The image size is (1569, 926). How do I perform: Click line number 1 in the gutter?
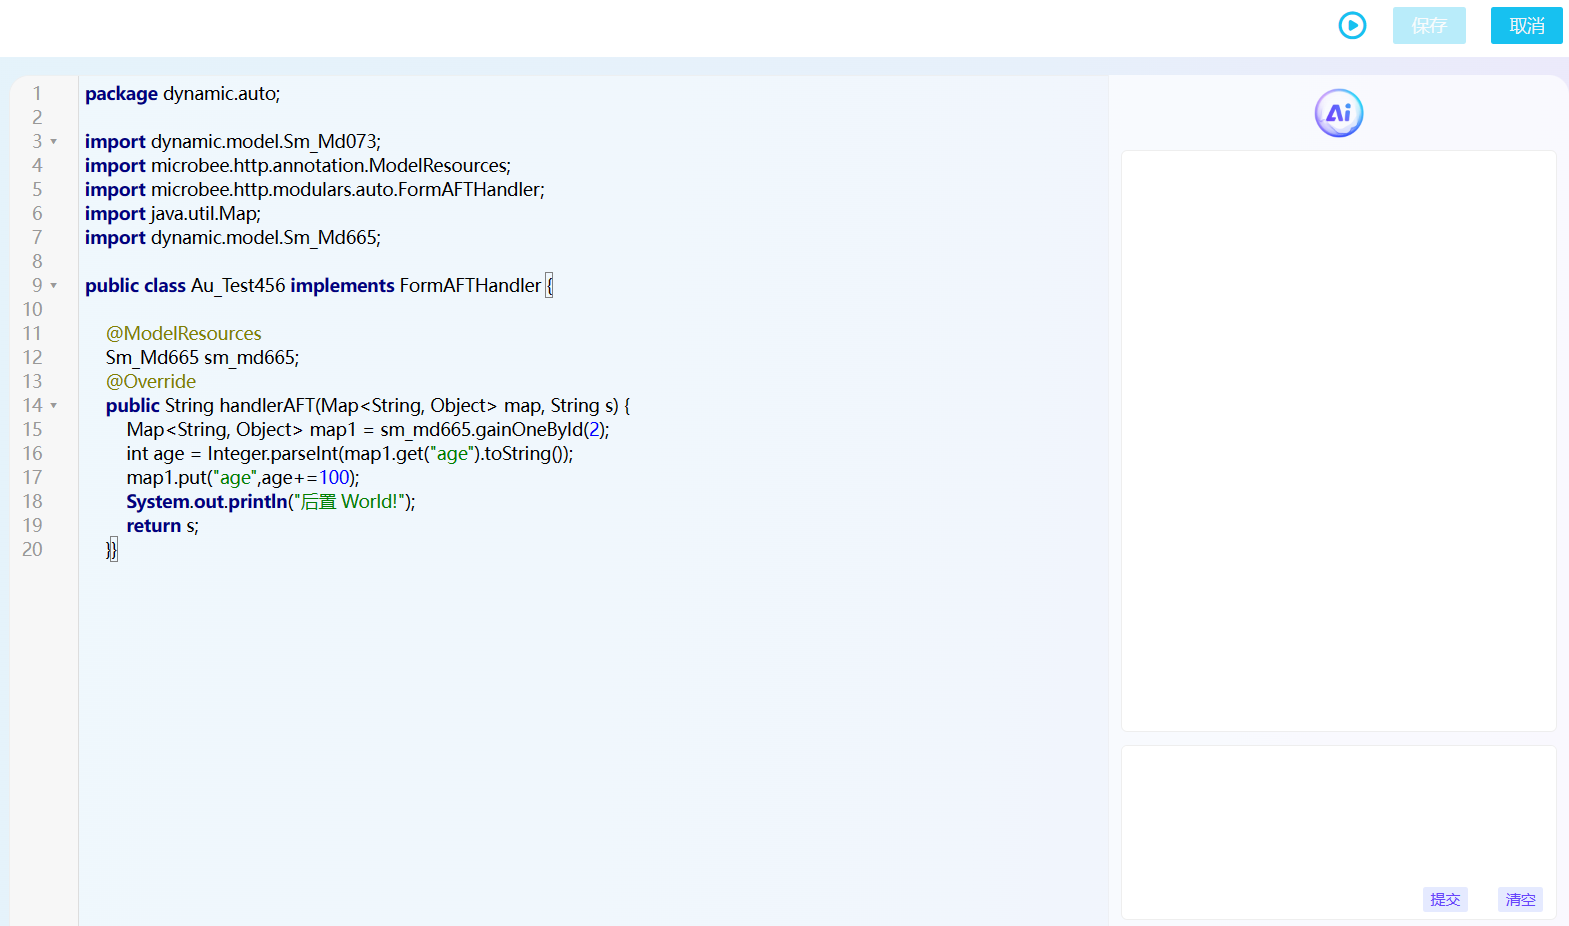(37, 94)
